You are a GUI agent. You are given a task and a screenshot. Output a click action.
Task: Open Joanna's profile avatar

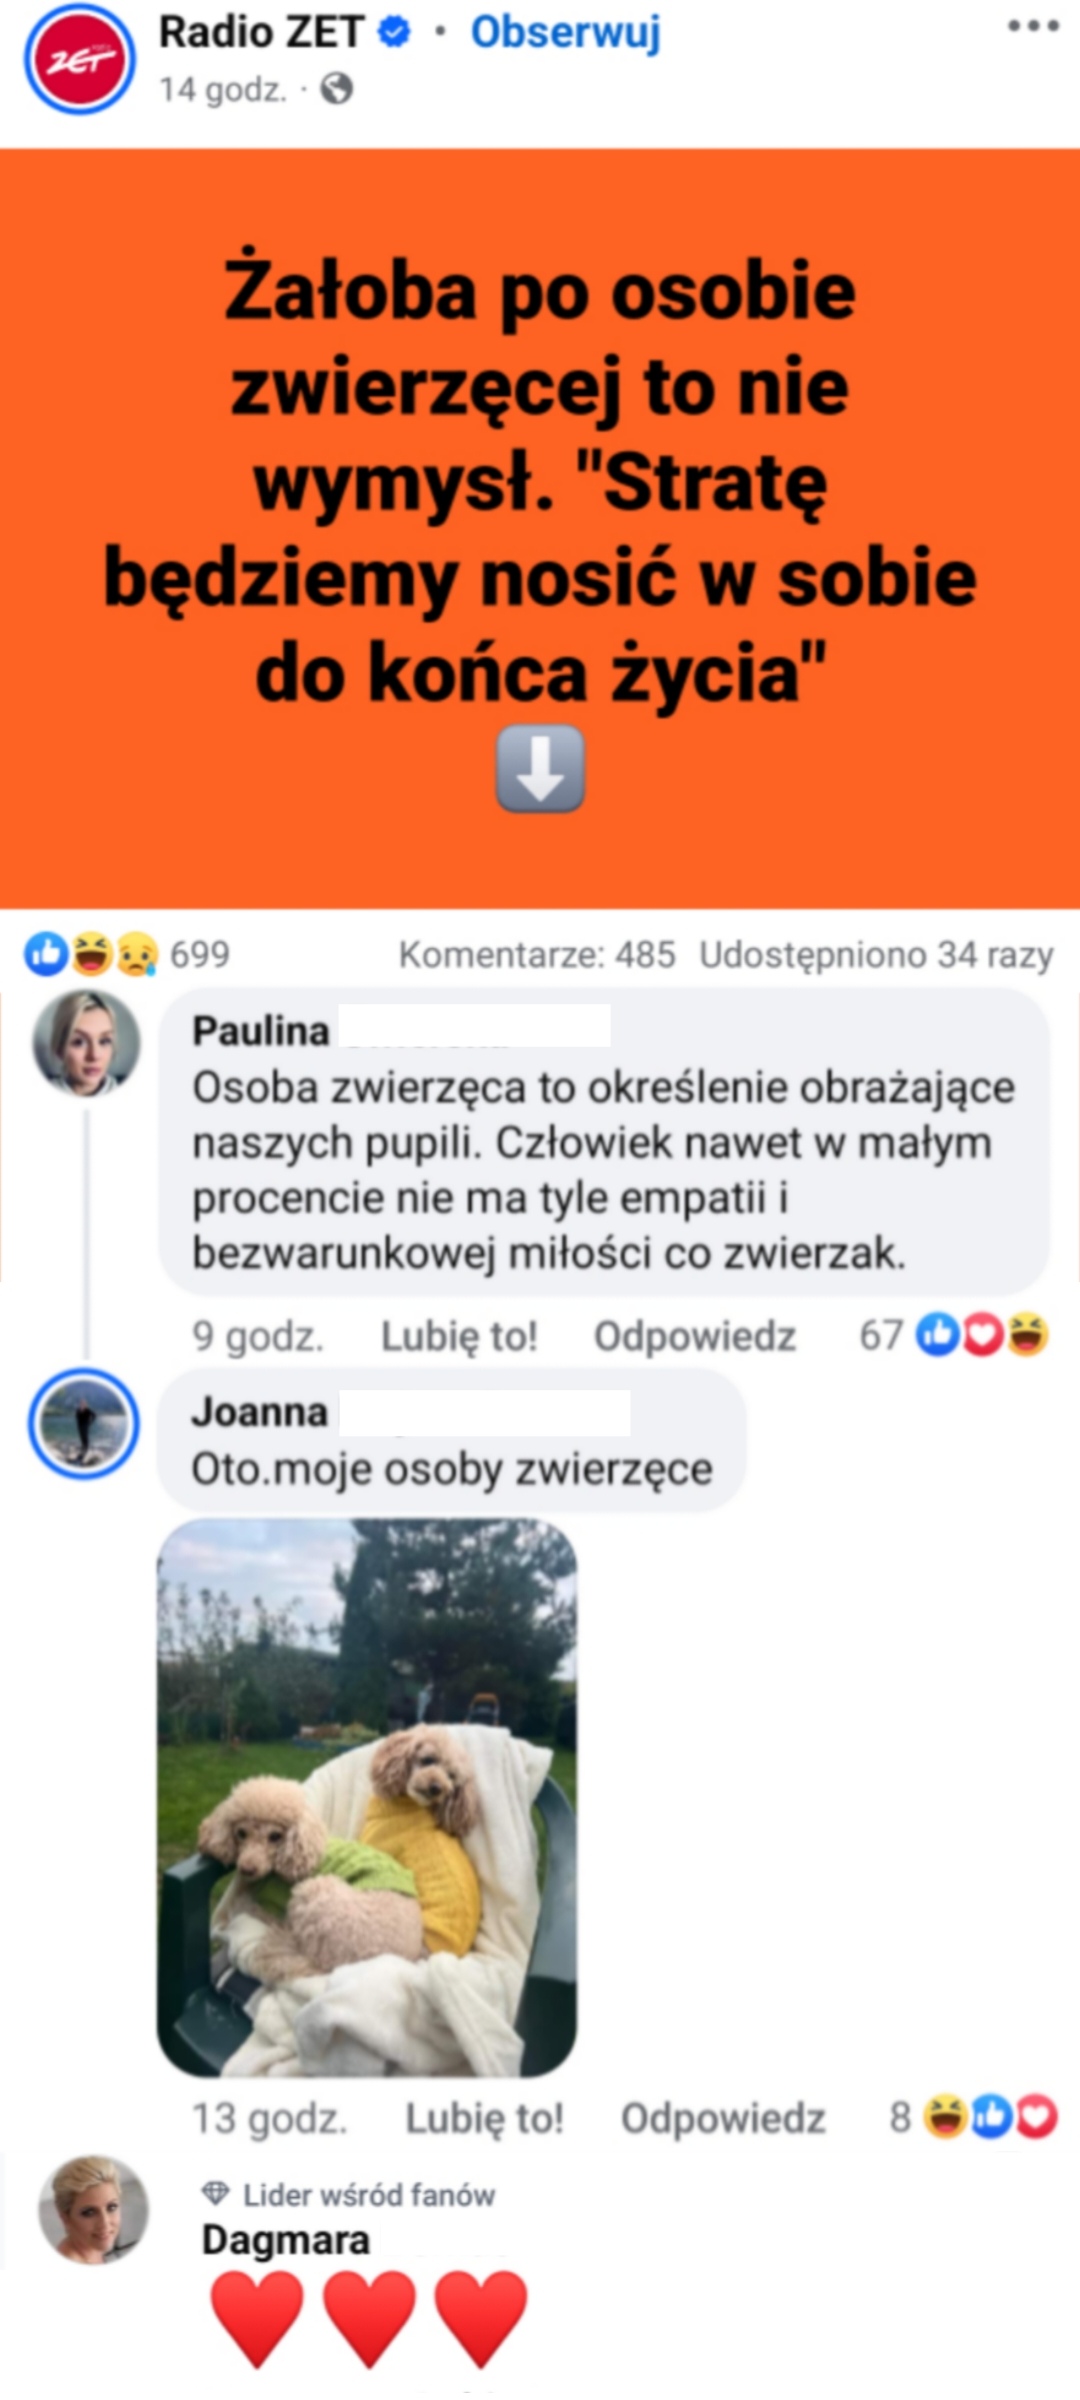[84, 1423]
